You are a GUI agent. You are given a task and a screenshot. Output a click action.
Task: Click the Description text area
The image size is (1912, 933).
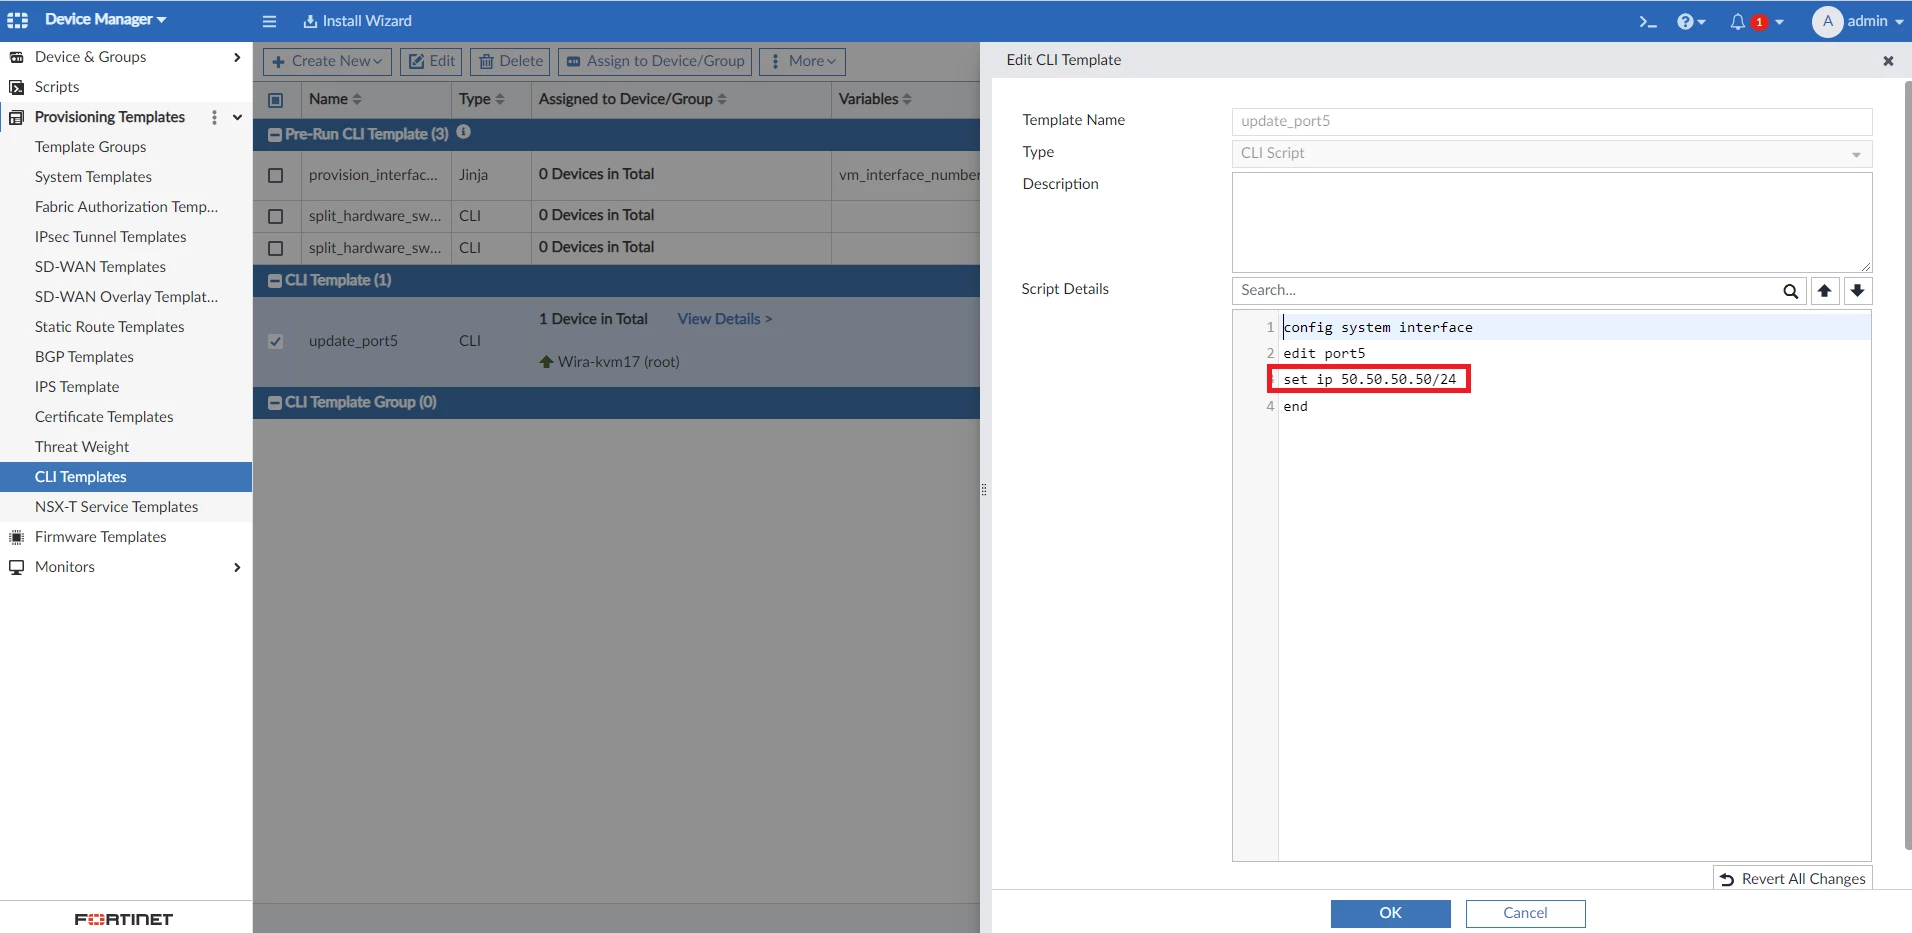(x=1551, y=222)
